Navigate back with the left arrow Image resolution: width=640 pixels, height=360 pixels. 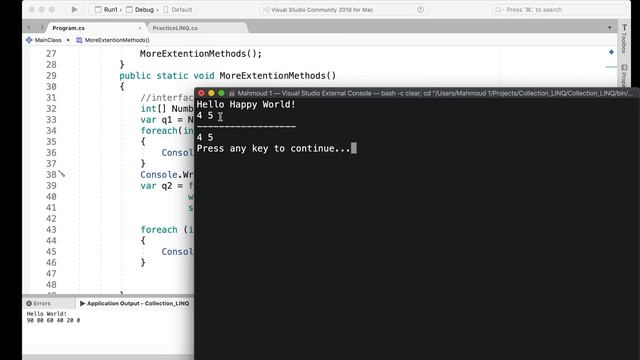[29, 27]
